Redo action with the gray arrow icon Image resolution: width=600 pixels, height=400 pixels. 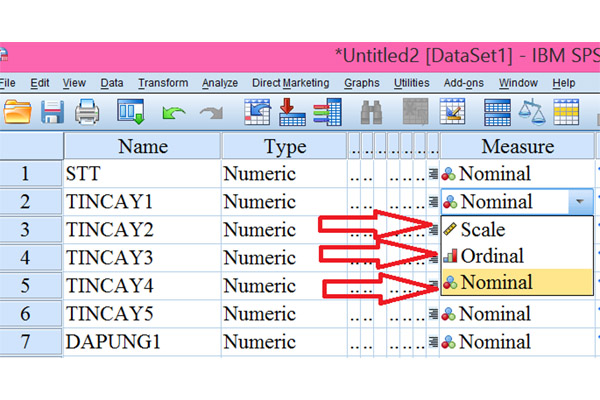click(212, 113)
